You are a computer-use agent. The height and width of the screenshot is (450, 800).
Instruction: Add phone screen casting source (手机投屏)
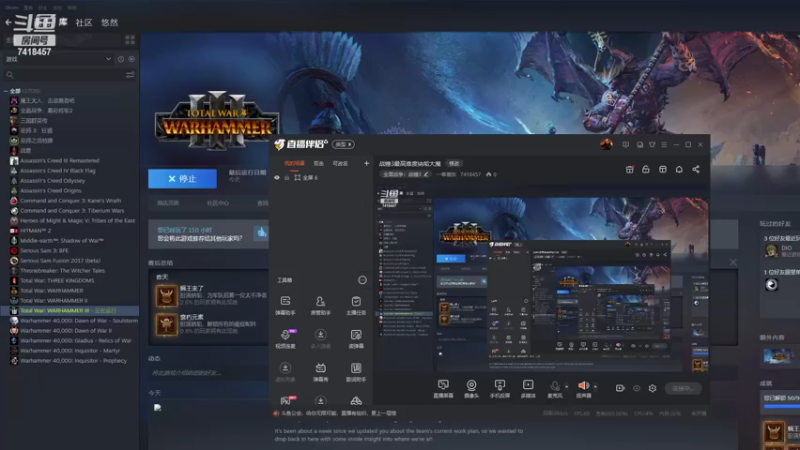coord(500,389)
